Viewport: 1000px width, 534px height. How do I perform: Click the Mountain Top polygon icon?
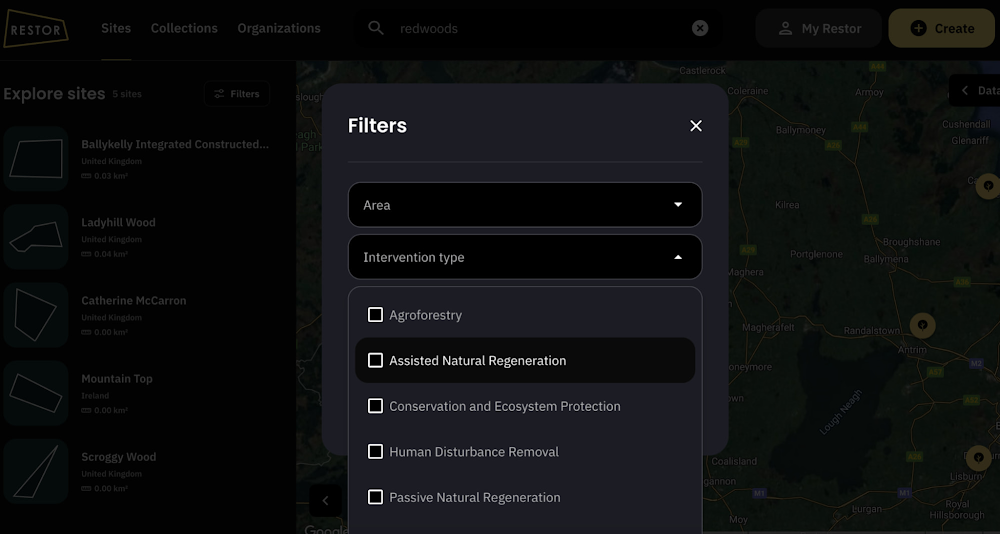pos(36,394)
